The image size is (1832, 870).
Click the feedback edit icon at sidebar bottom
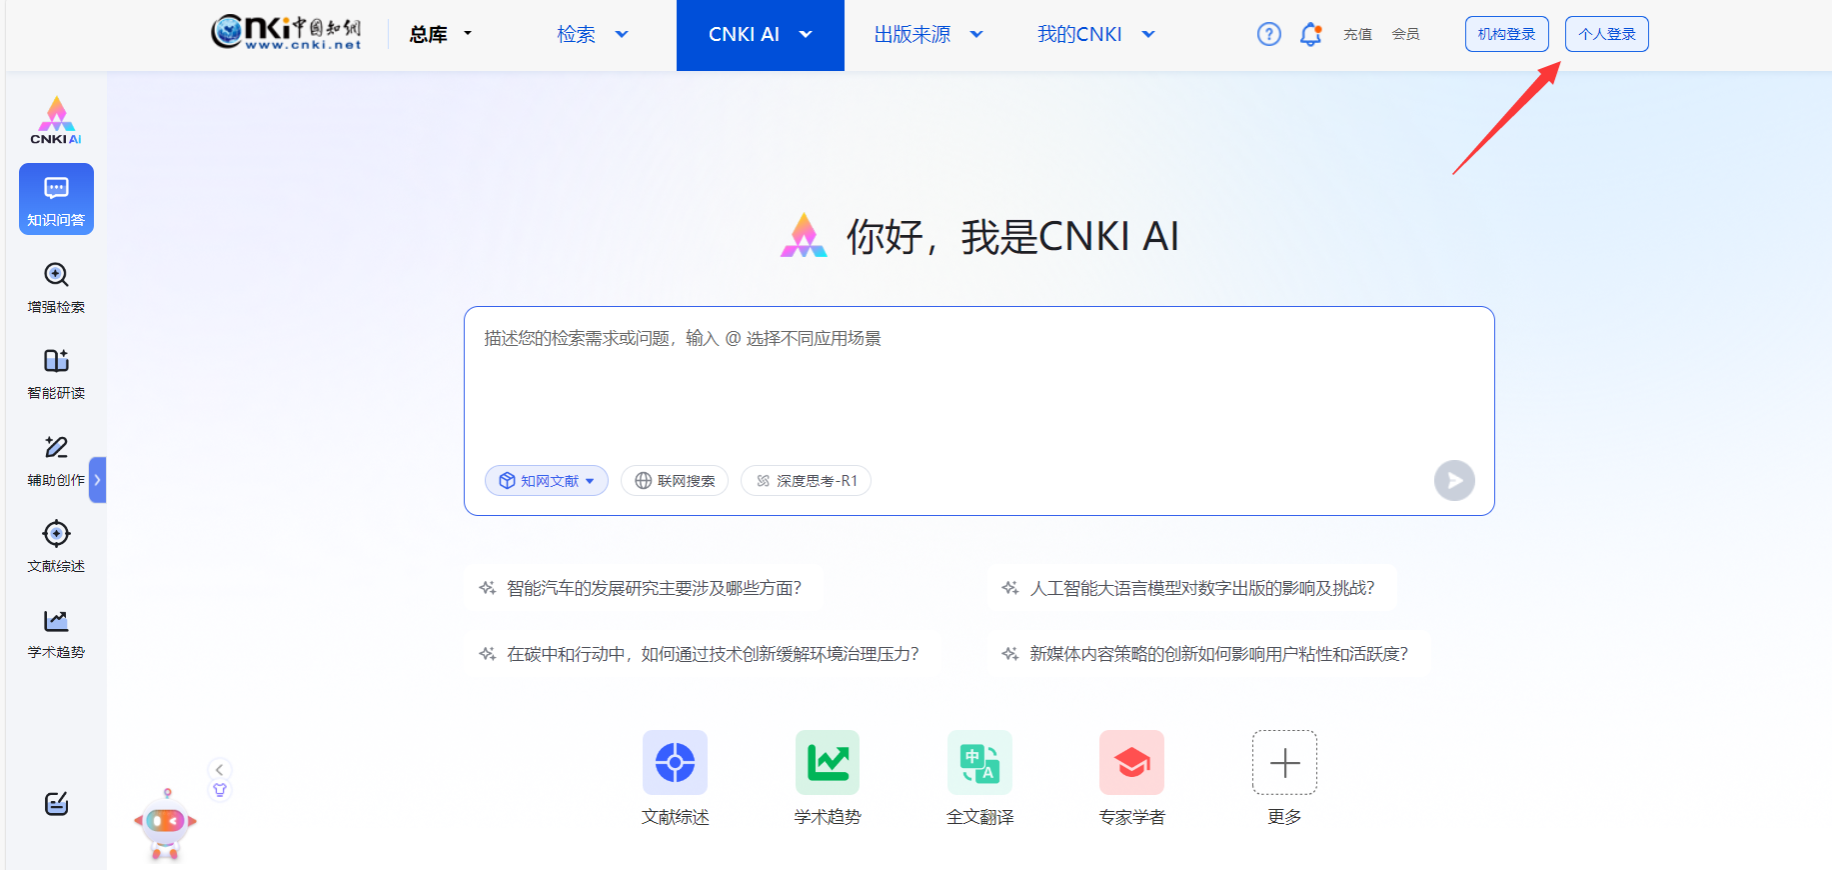point(56,804)
